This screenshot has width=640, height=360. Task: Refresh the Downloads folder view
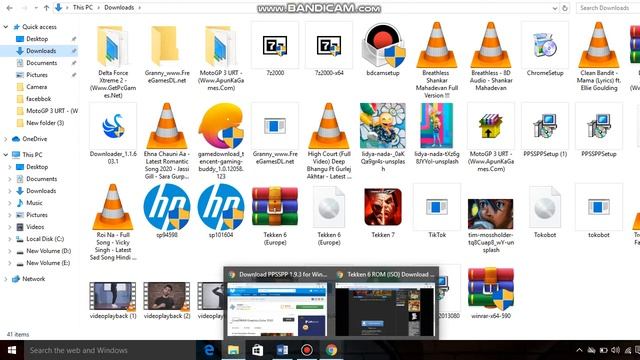pos(565,8)
